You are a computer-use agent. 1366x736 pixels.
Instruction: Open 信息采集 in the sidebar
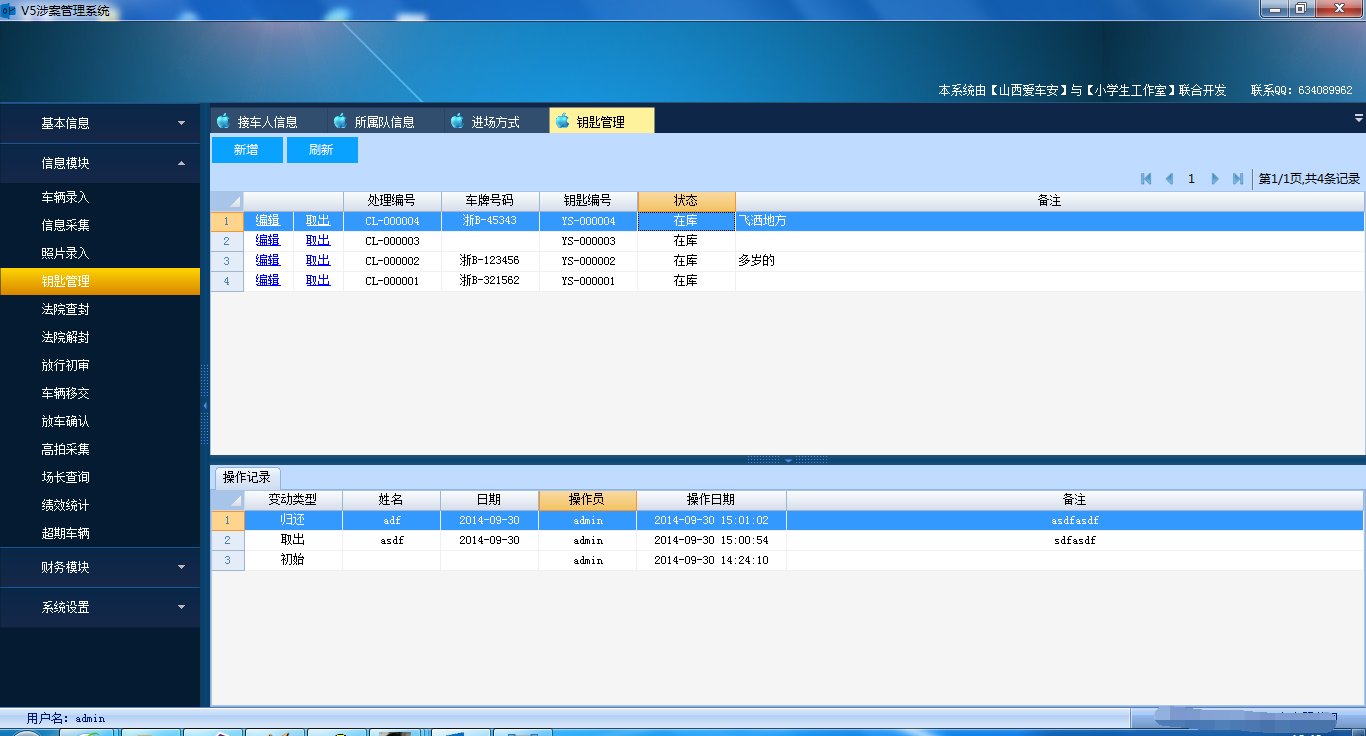[100, 225]
